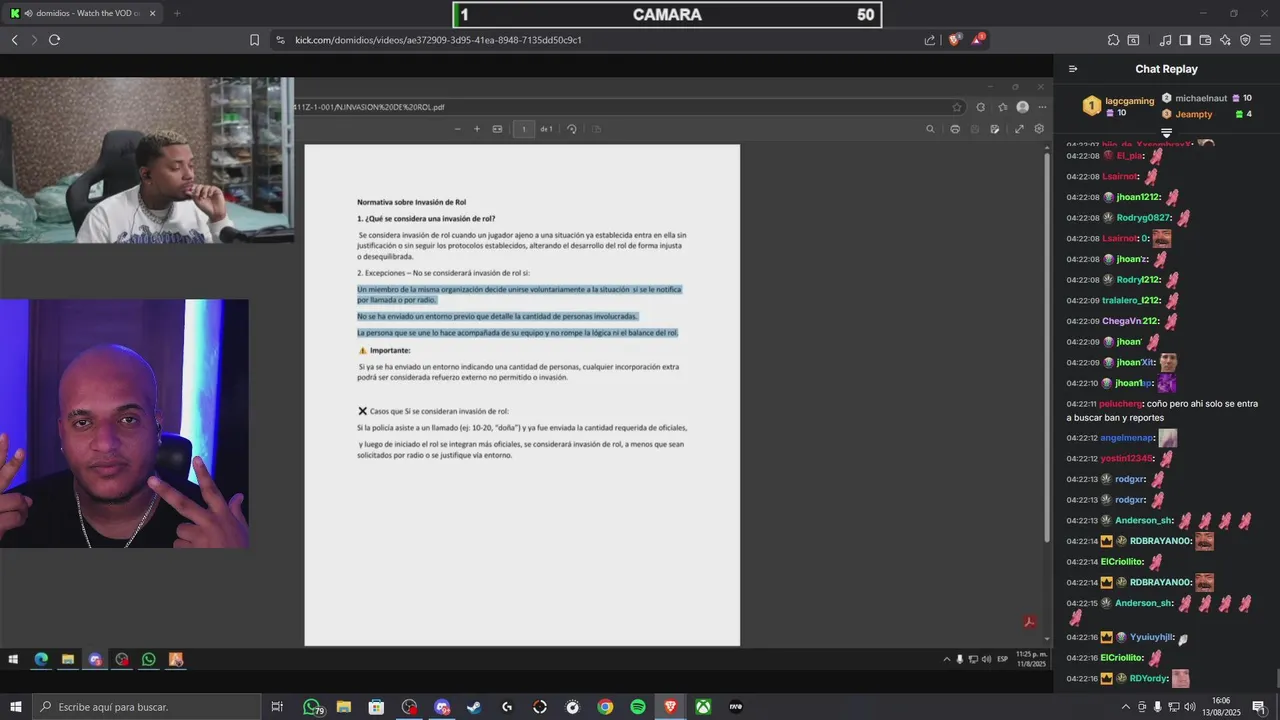Expand the system tray hidden icons chevron
This screenshot has width=1280, height=720.
[1126, 707]
